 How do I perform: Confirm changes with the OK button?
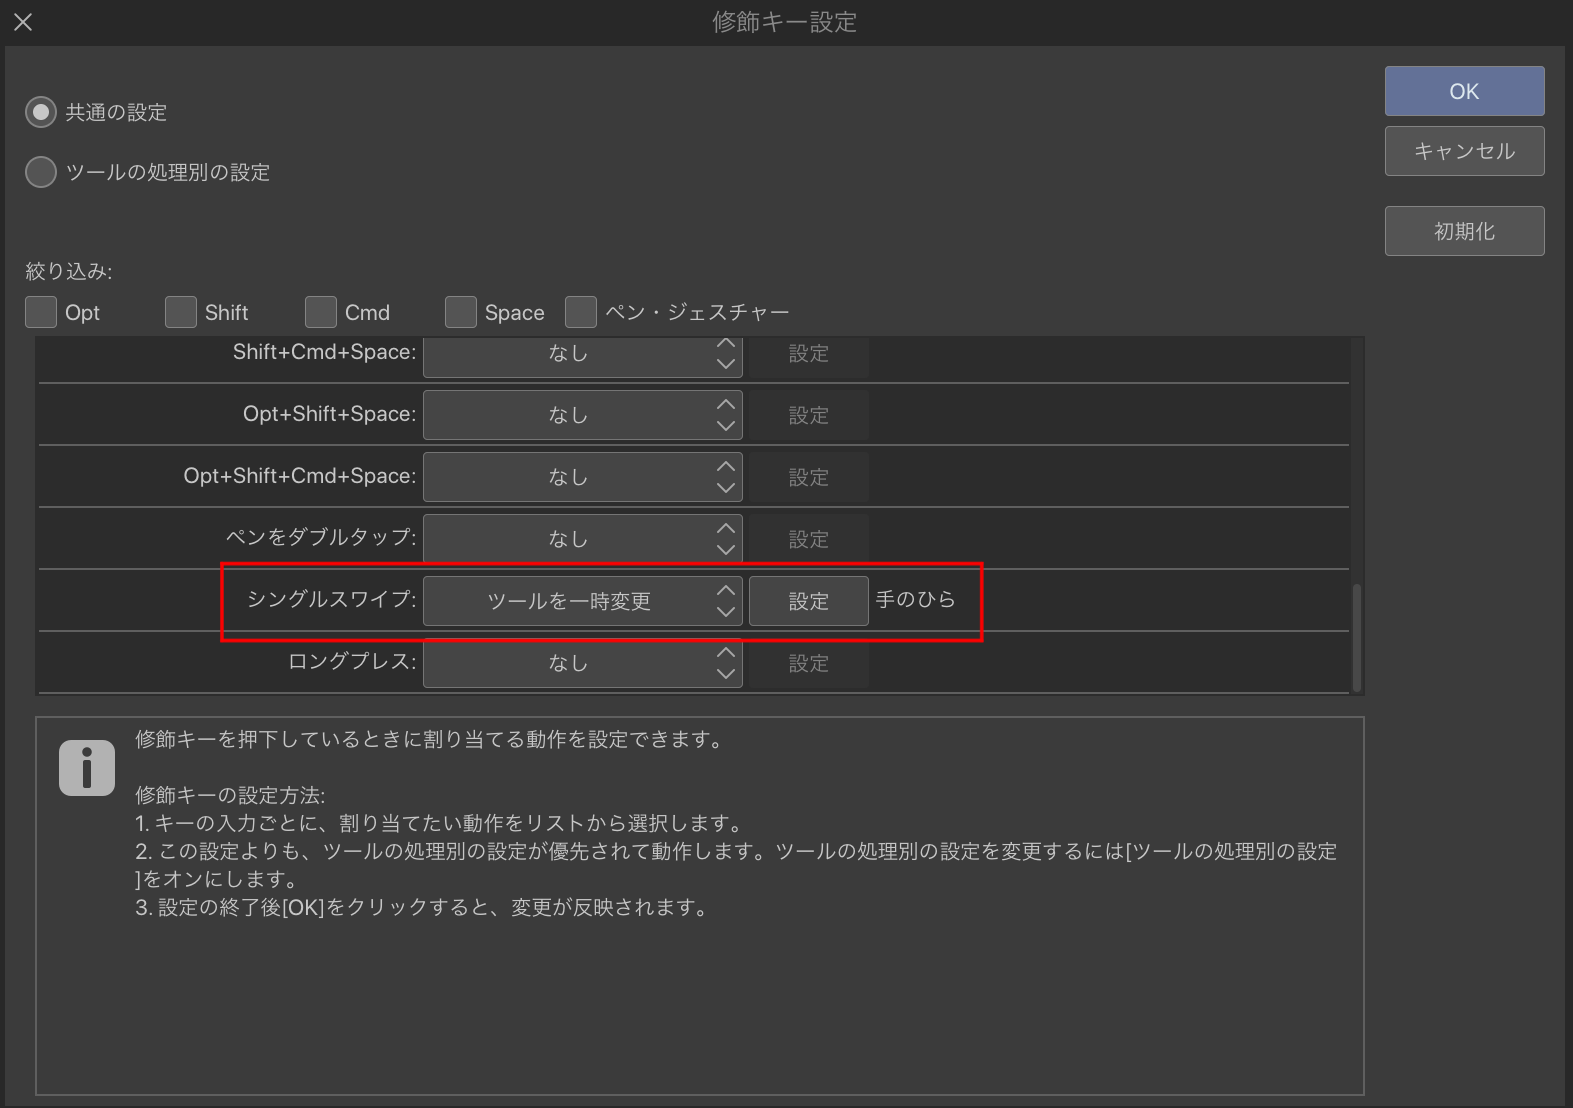[x=1465, y=91]
